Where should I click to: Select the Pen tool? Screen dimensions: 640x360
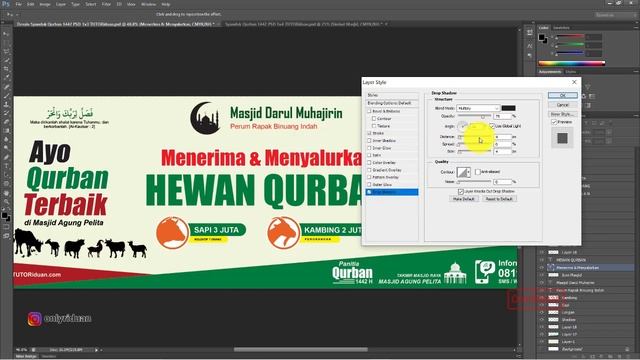click(6, 157)
